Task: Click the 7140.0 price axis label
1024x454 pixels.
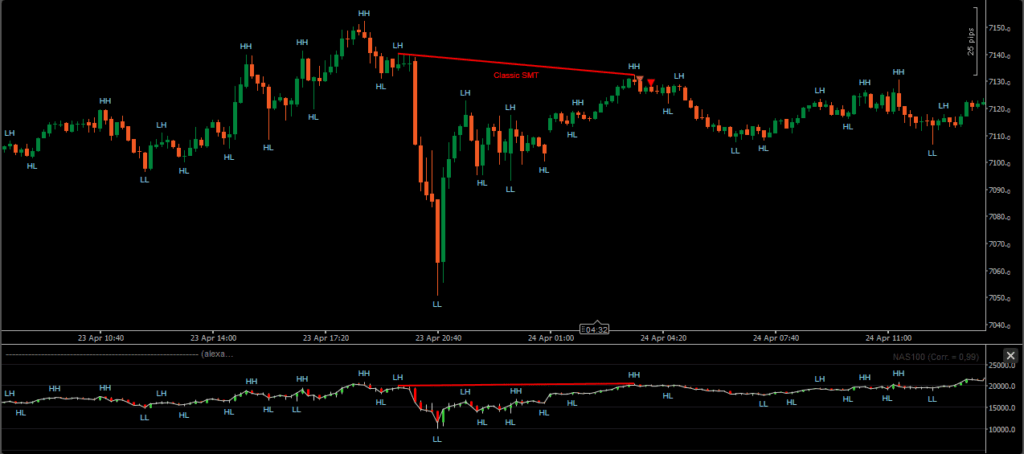Action: pyautogui.click(x=1000, y=55)
